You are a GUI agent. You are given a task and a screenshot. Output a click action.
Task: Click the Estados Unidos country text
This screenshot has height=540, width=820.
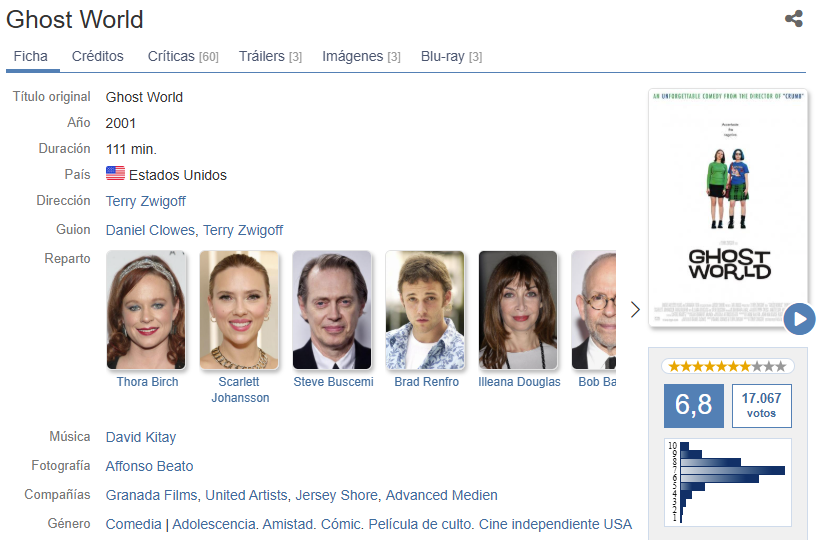point(178,175)
